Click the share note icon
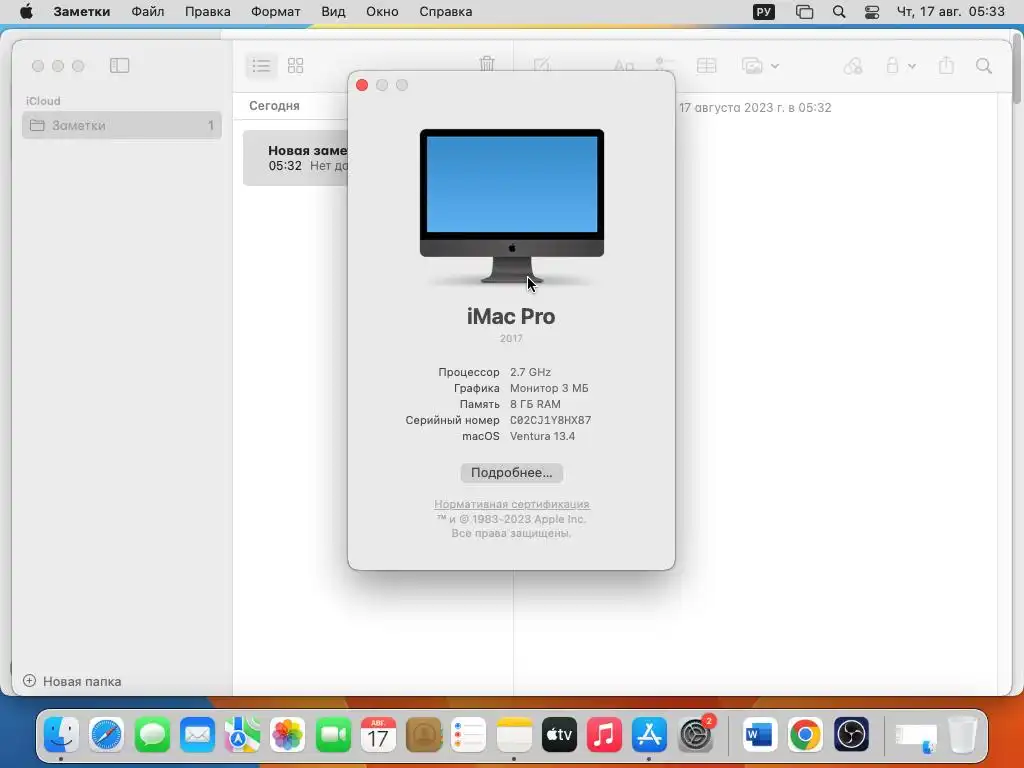Image resolution: width=1024 pixels, height=768 pixels. [x=946, y=65]
